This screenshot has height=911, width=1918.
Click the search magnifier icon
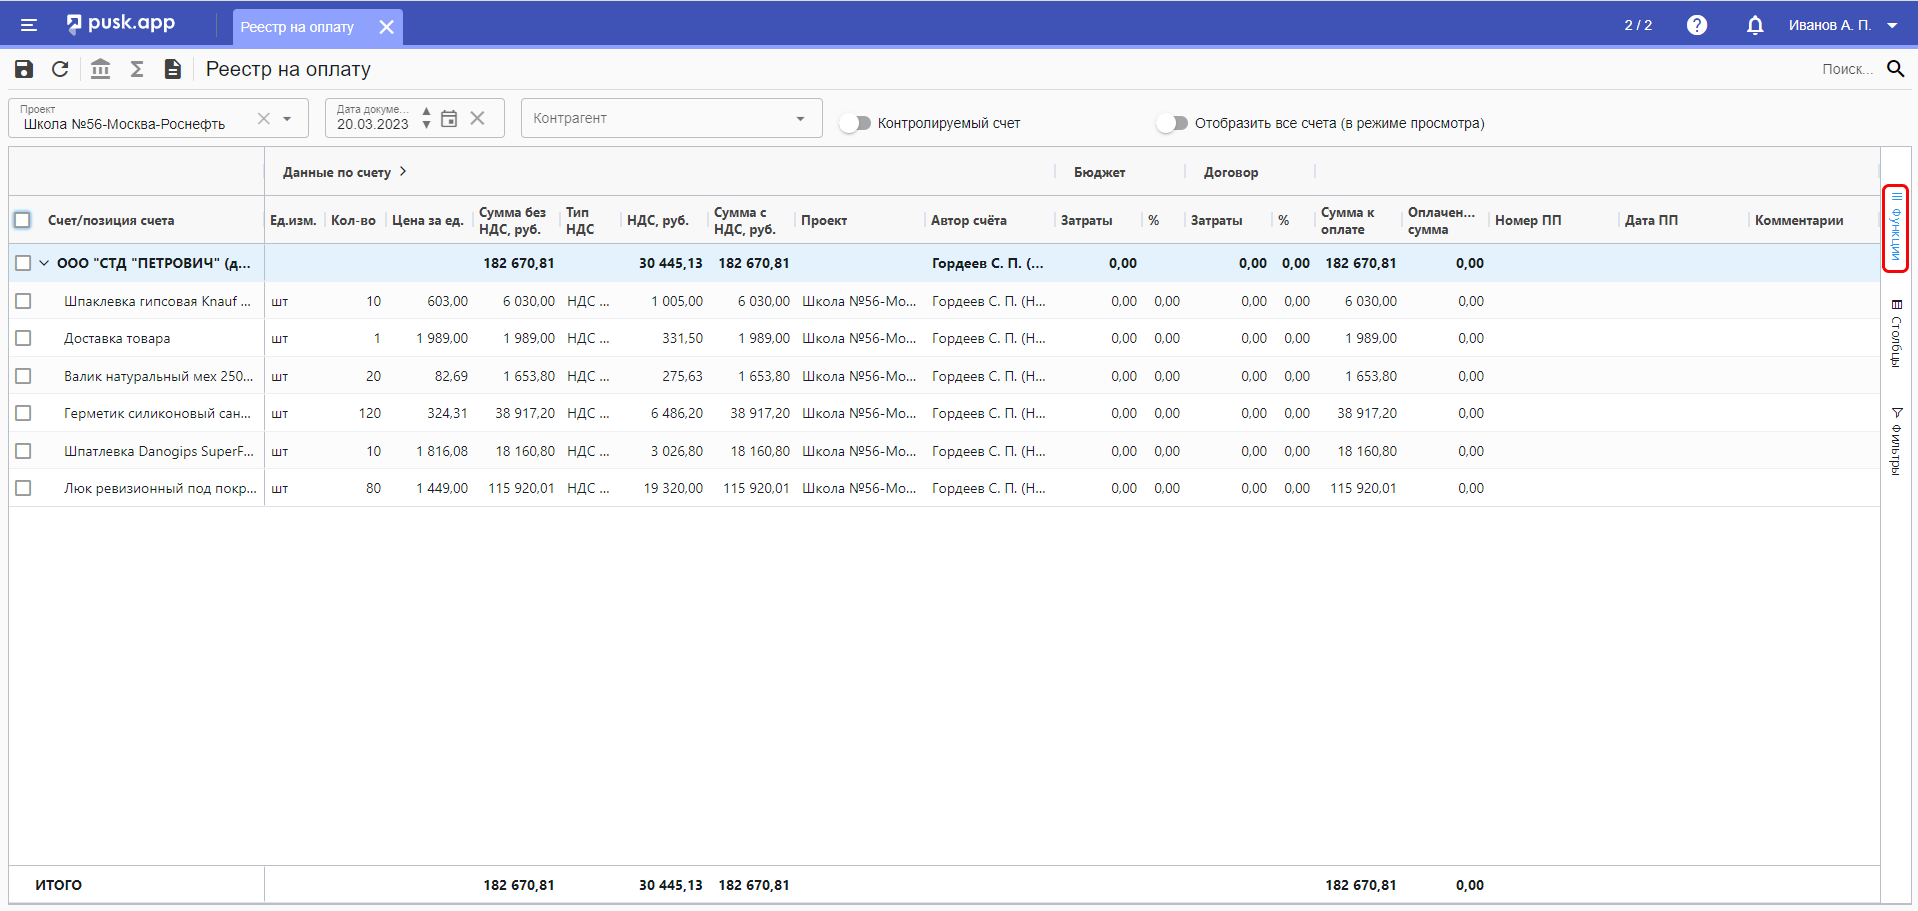click(x=1895, y=69)
